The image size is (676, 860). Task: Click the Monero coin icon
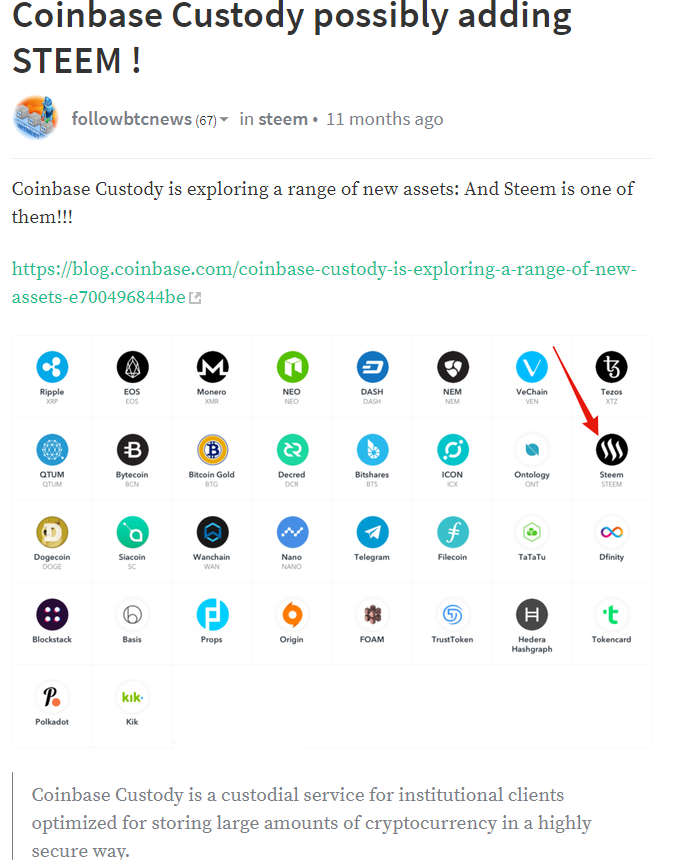(212, 367)
